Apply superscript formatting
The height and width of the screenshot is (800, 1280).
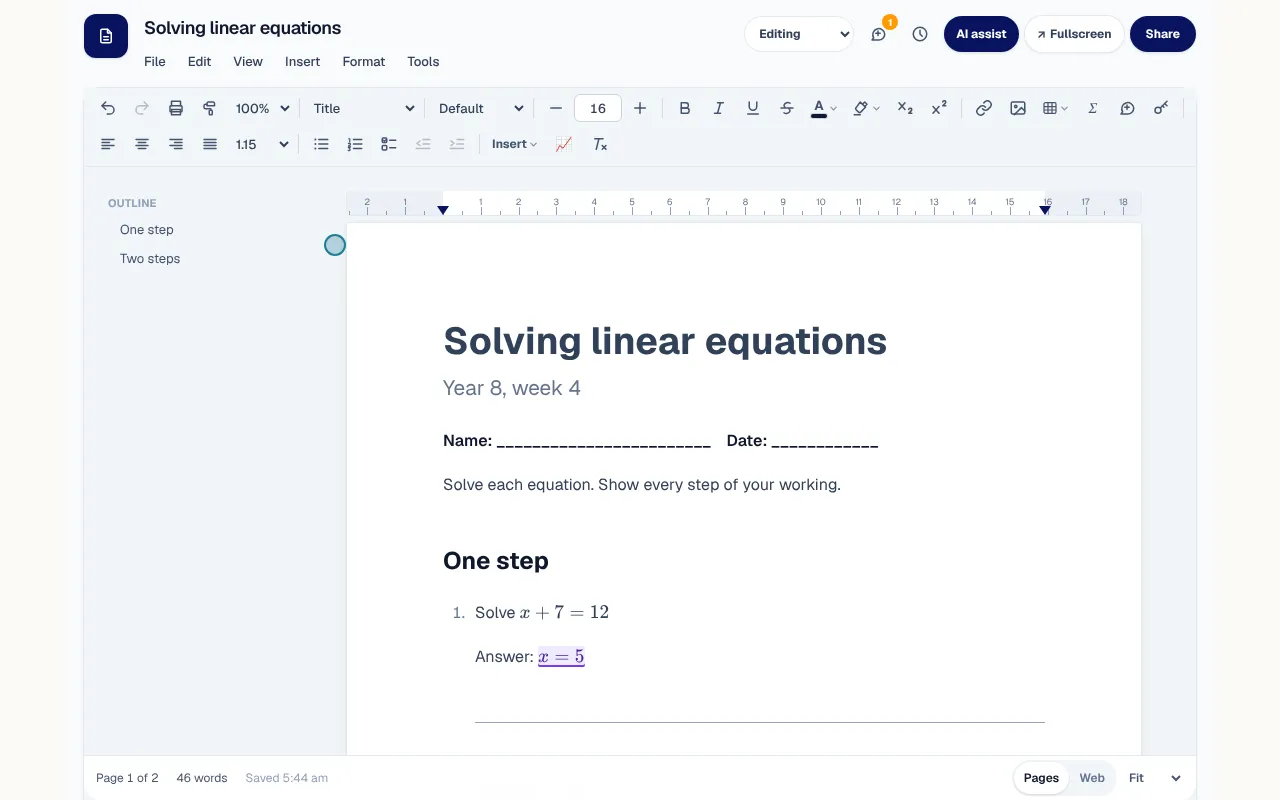point(939,108)
